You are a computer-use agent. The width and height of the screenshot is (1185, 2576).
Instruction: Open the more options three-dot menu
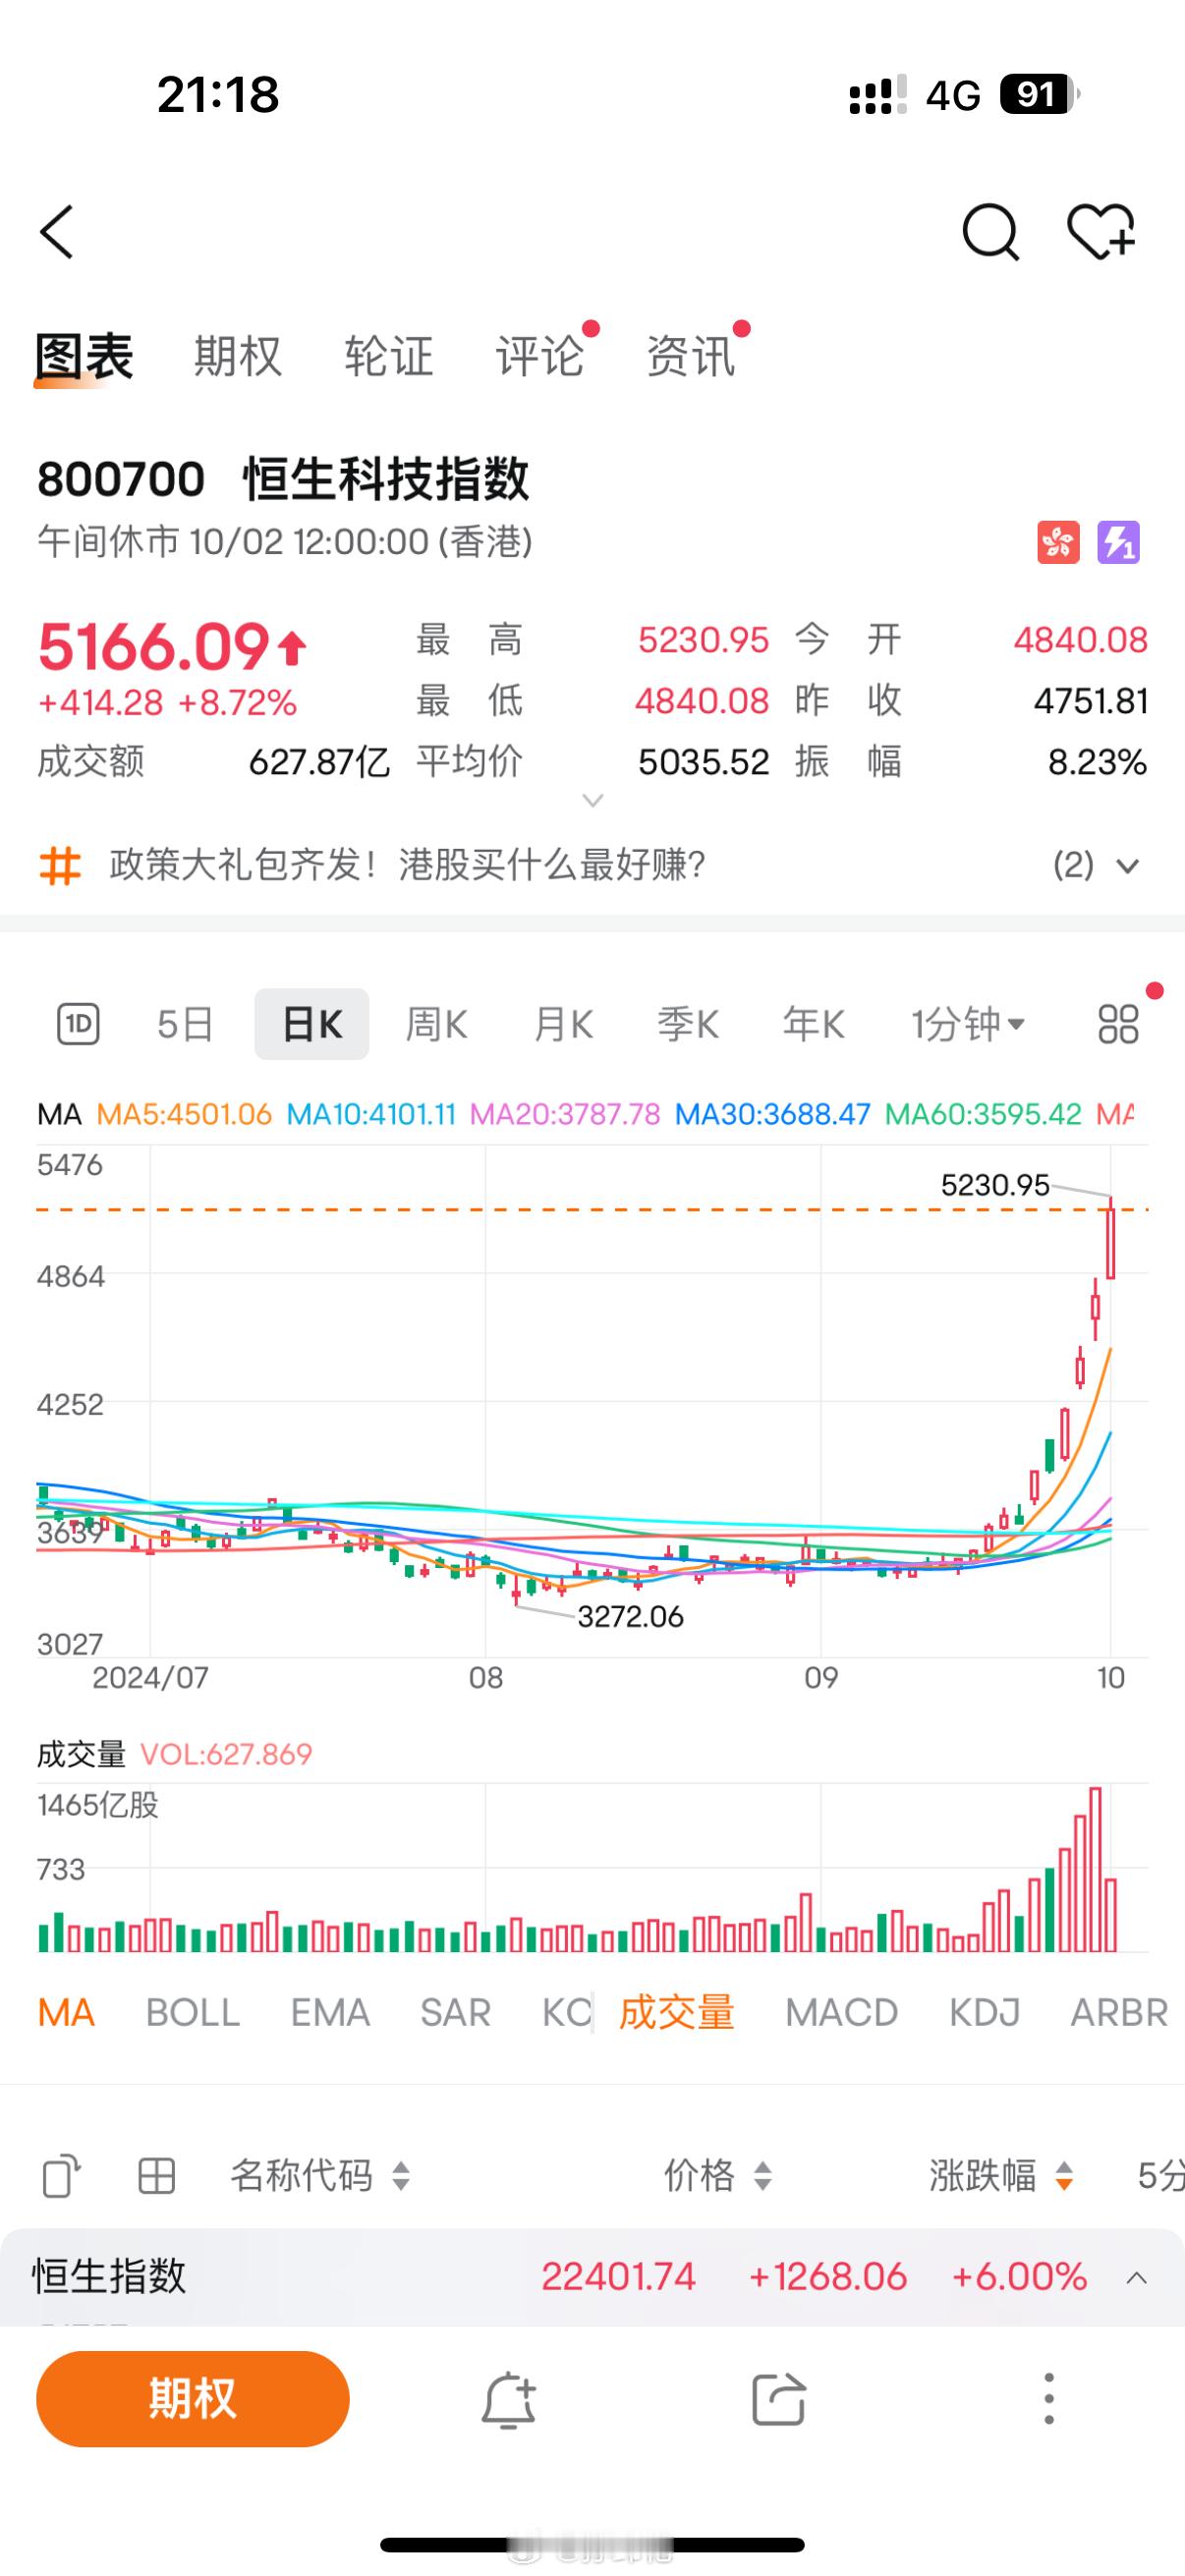click(1048, 2399)
